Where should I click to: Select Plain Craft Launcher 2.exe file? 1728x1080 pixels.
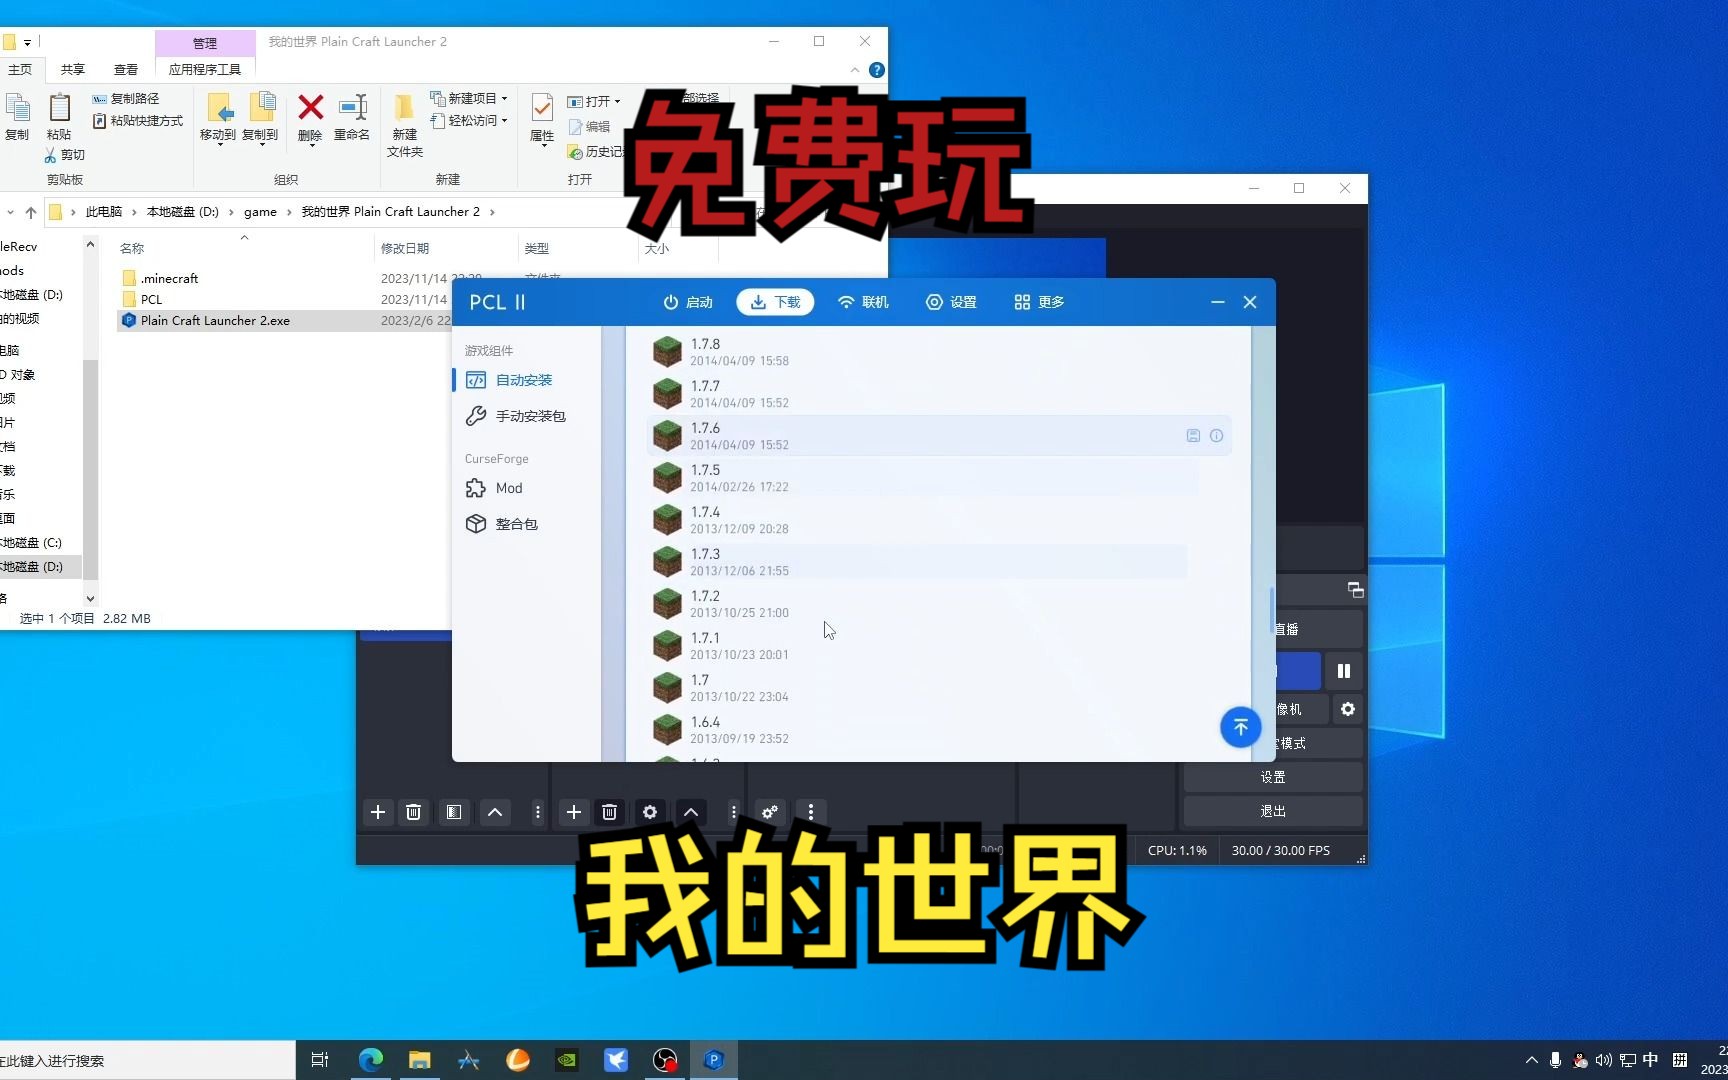click(215, 321)
